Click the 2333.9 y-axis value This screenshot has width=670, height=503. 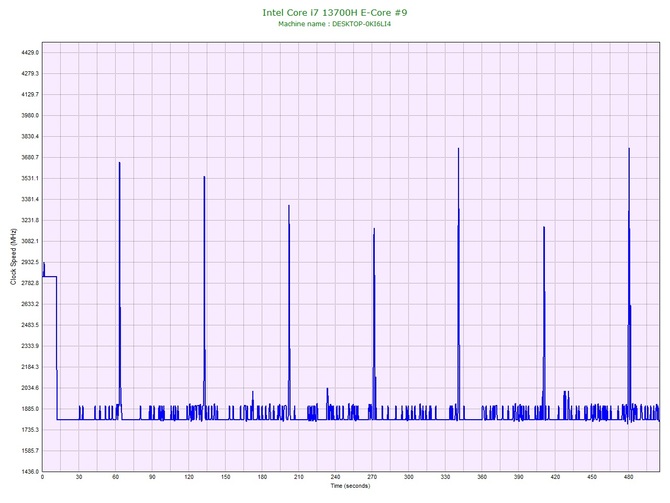click(x=30, y=346)
